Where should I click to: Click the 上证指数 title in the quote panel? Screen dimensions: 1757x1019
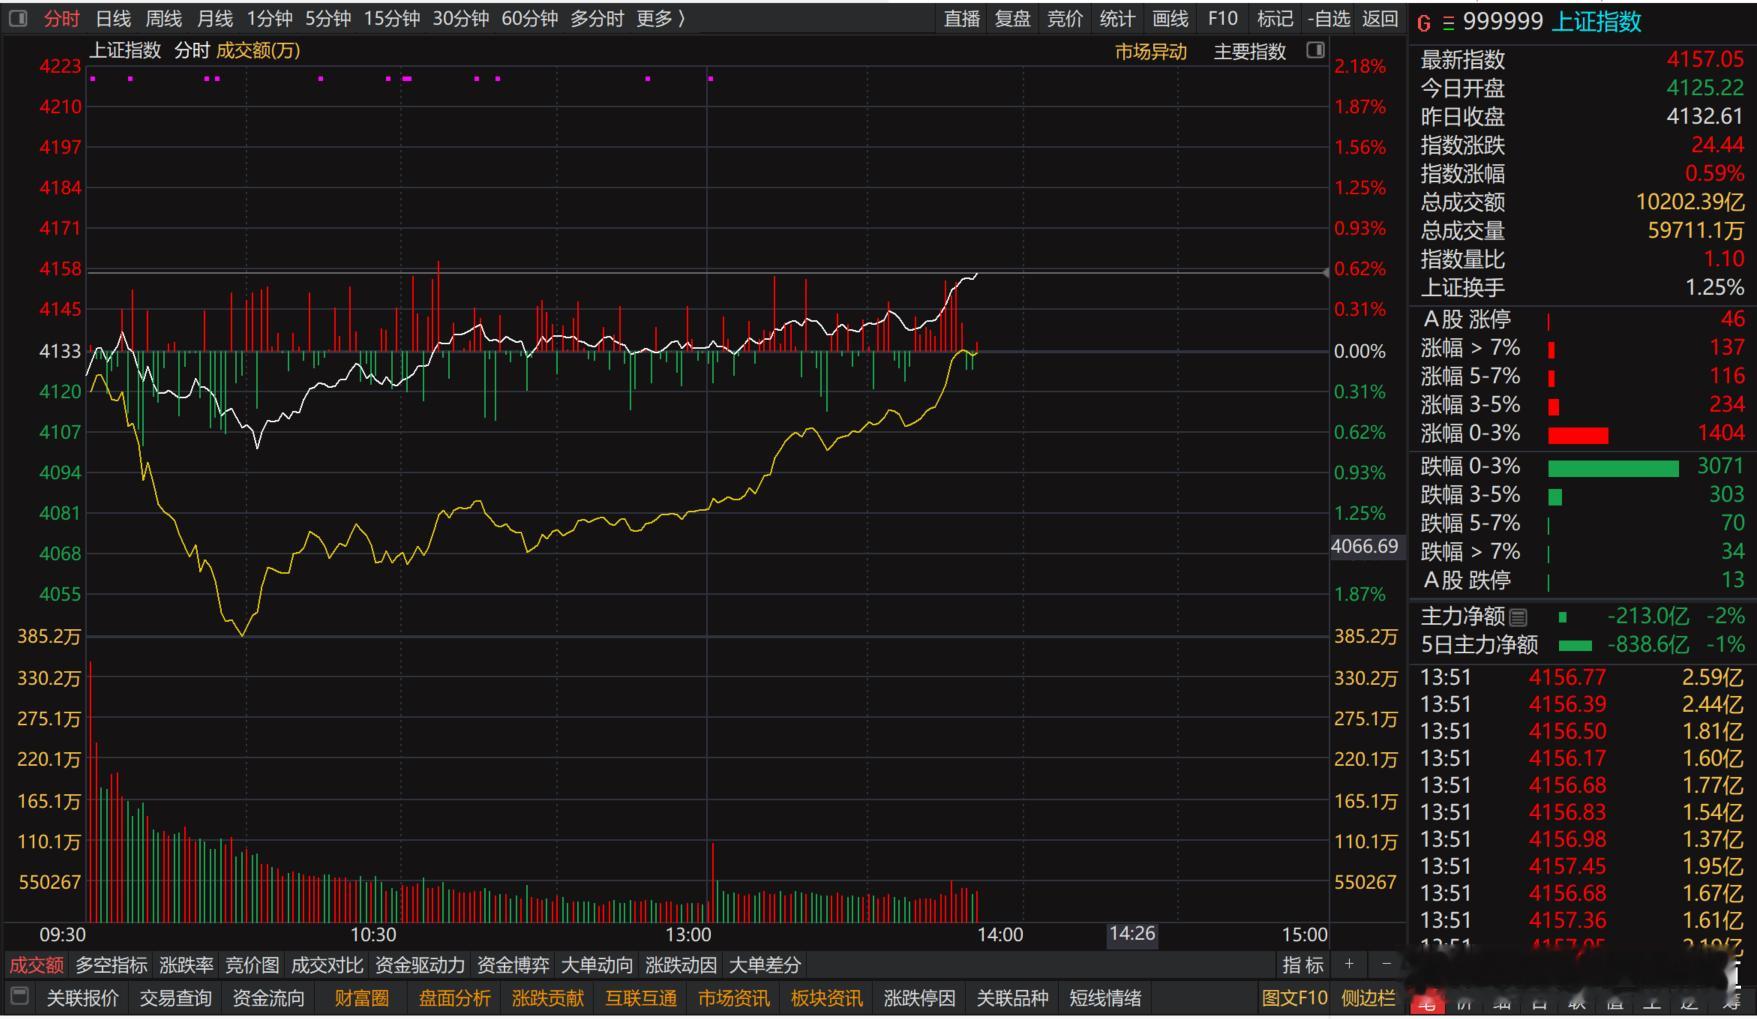coord(1596,22)
